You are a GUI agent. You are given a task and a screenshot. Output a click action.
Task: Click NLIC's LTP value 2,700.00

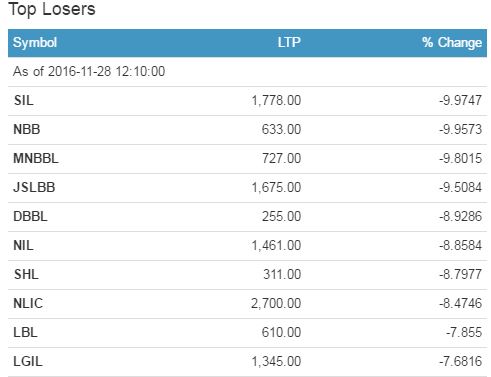276,303
